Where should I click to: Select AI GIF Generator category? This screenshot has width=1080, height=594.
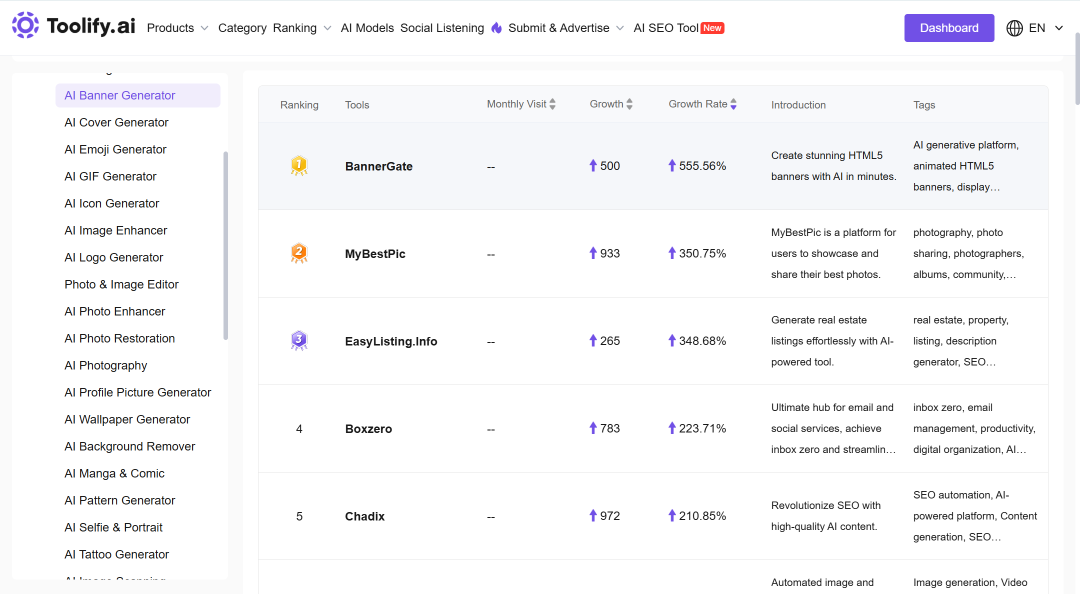110,176
